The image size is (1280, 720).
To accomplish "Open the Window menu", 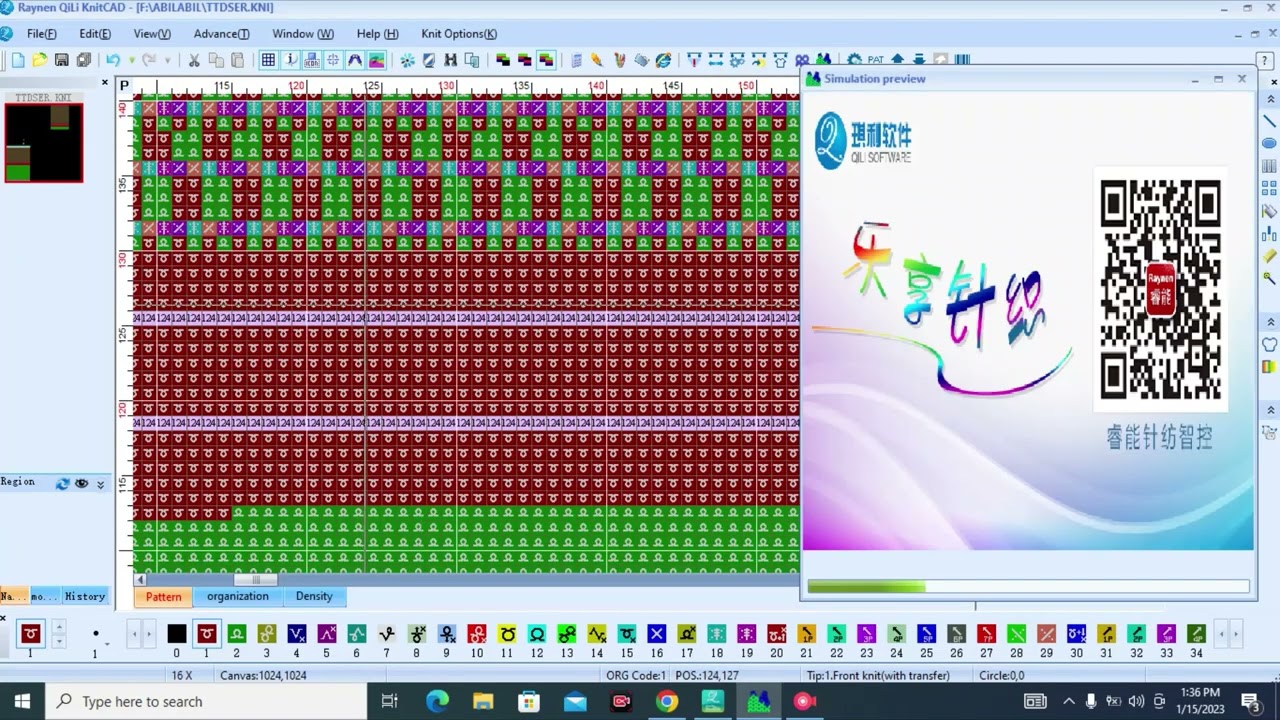I will (303, 34).
